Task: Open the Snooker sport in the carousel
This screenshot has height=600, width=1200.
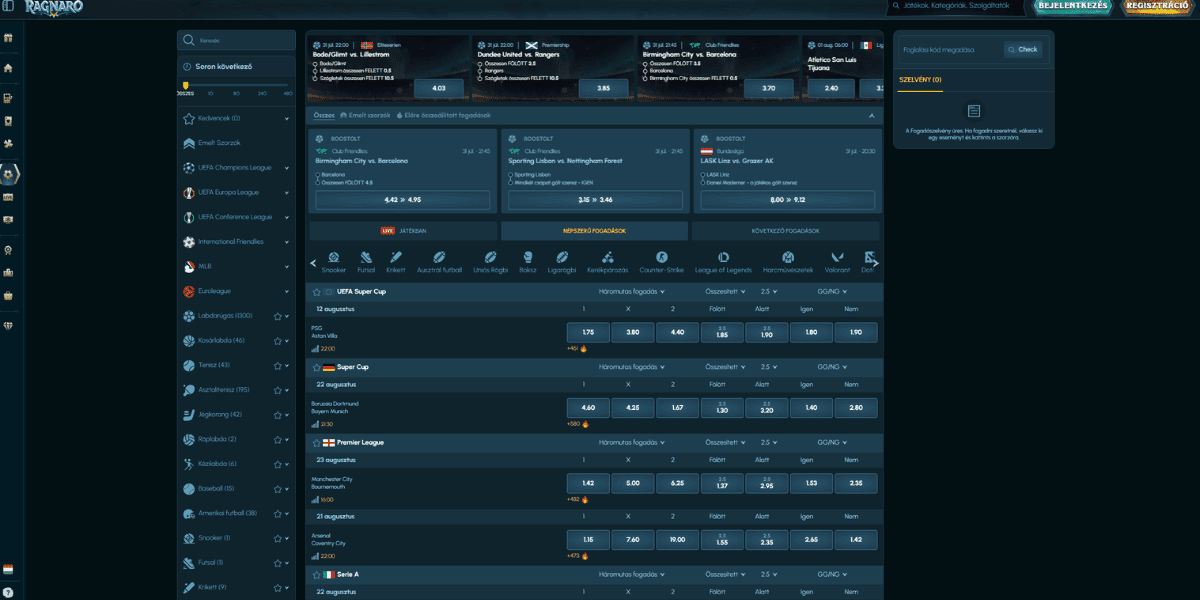Action: [x=333, y=262]
